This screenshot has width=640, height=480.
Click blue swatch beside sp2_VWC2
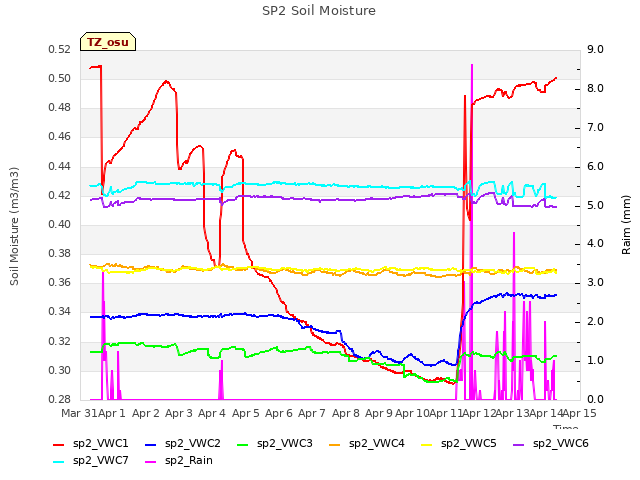[x=151, y=444]
